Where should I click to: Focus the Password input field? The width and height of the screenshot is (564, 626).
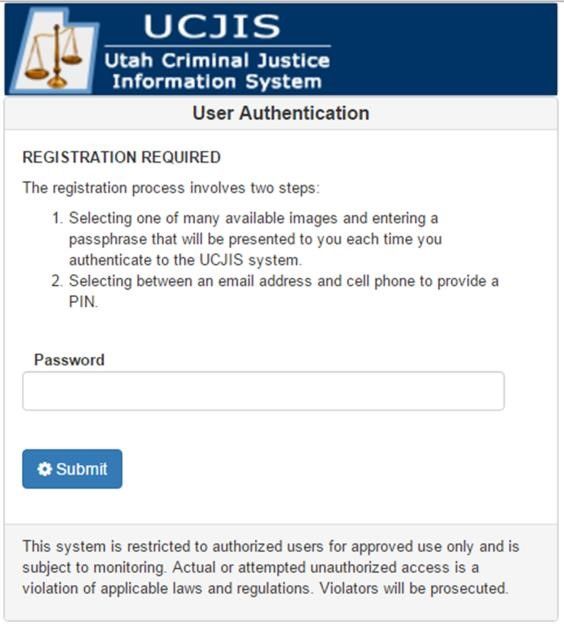[x=263, y=391]
